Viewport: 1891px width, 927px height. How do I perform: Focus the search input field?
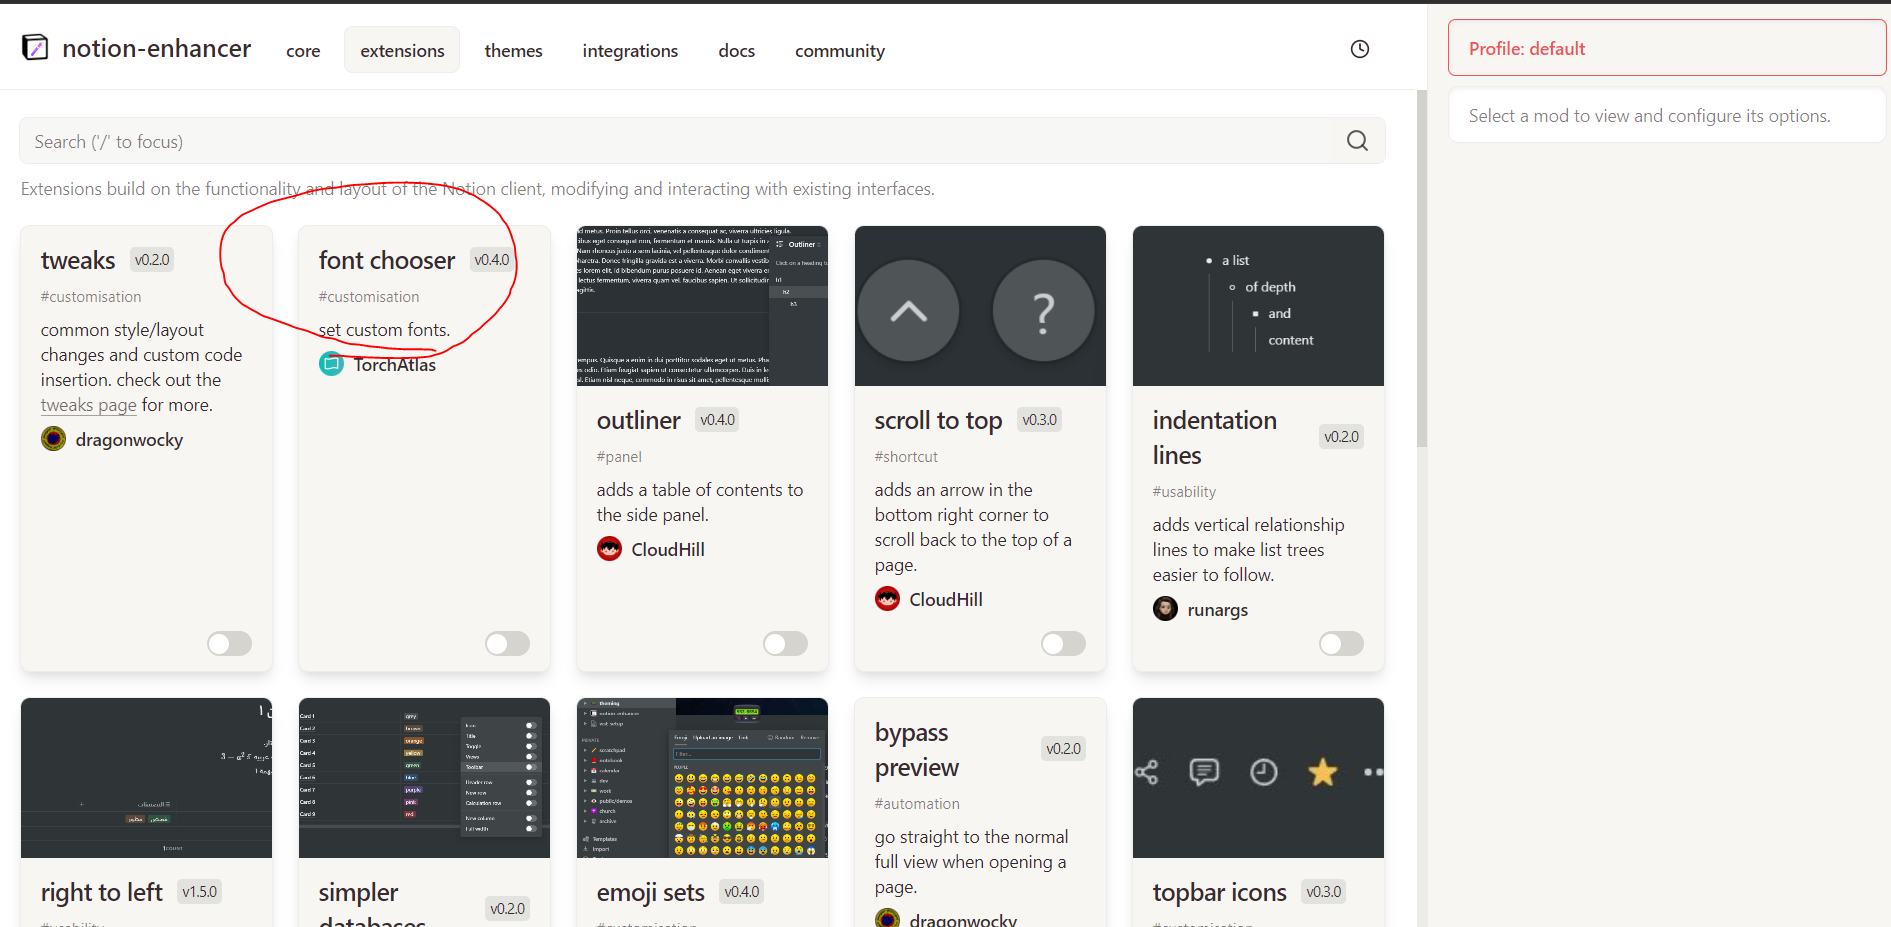702,141
